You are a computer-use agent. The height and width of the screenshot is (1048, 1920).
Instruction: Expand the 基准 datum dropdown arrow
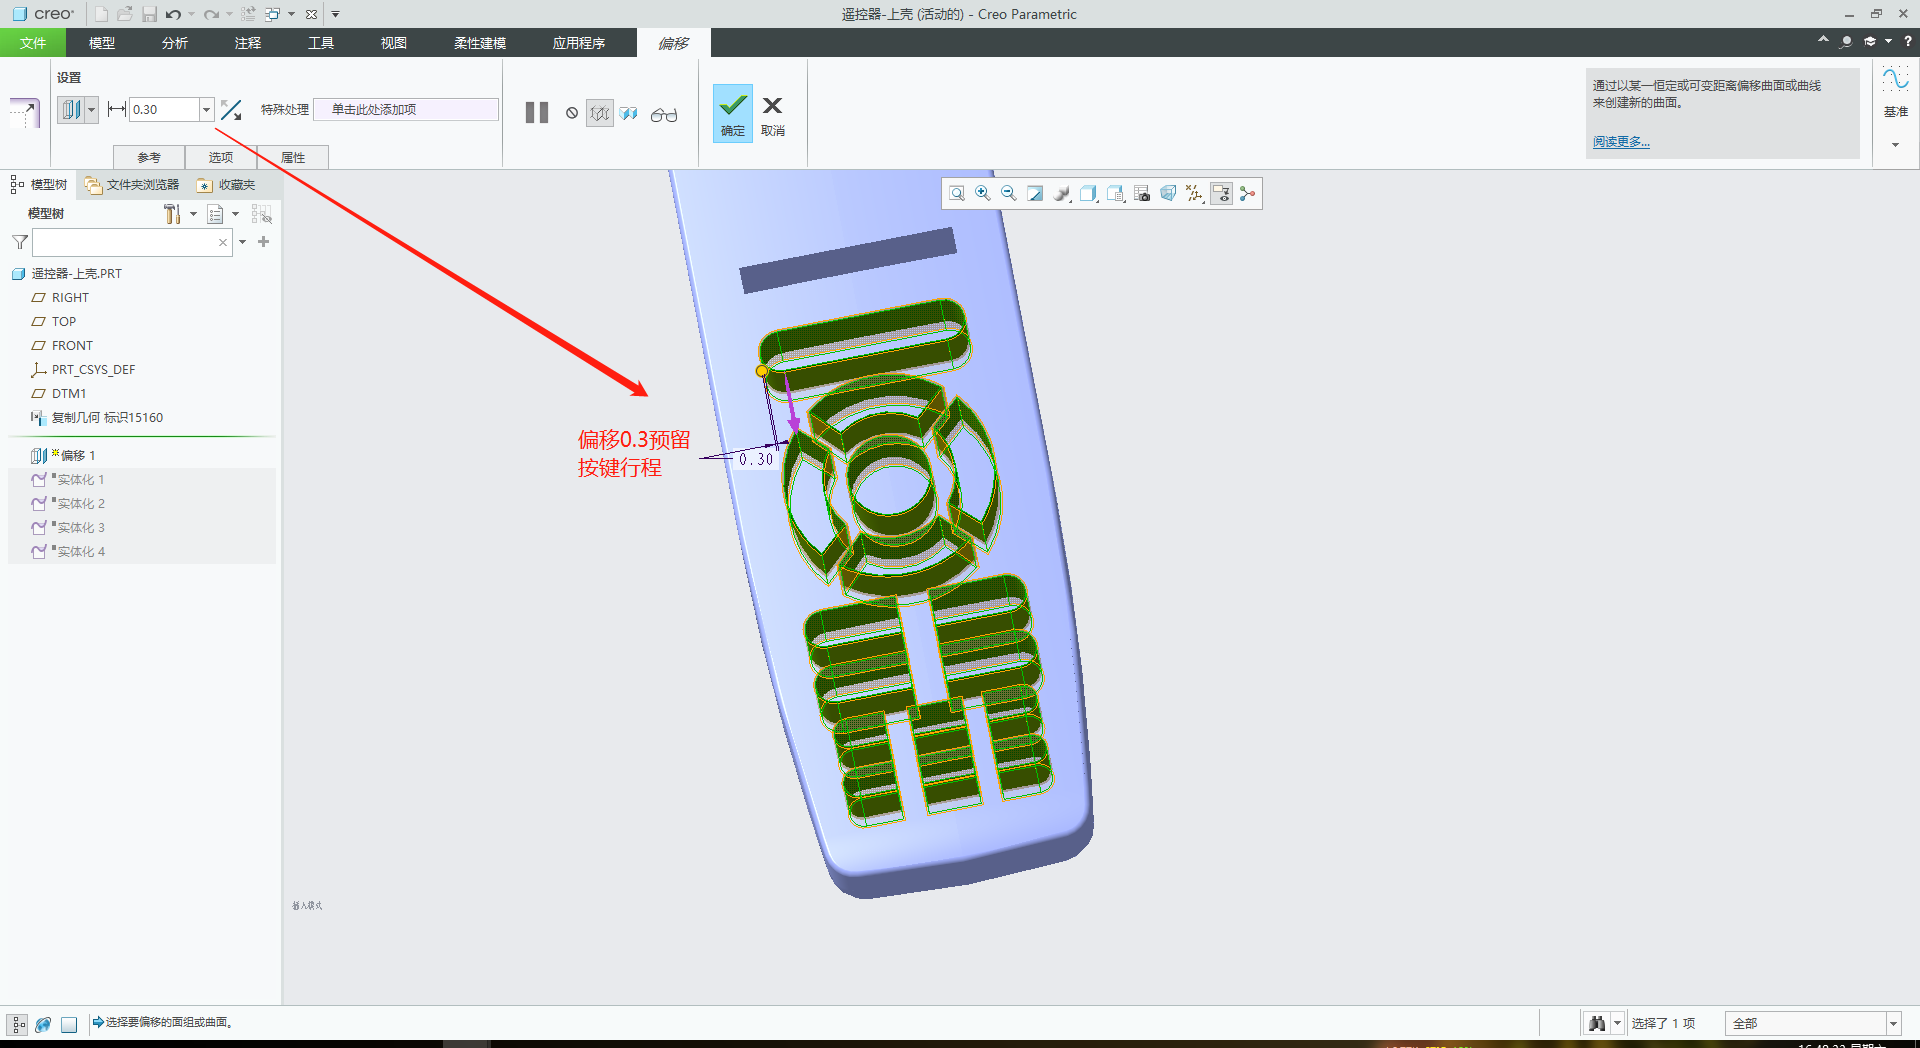(x=1895, y=145)
